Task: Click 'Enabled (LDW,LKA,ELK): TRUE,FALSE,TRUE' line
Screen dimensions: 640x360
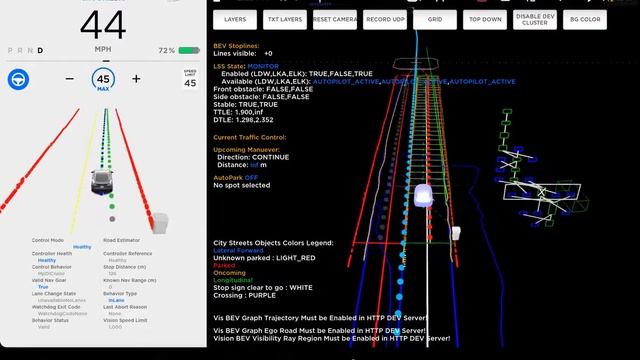Action: tap(297, 74)
